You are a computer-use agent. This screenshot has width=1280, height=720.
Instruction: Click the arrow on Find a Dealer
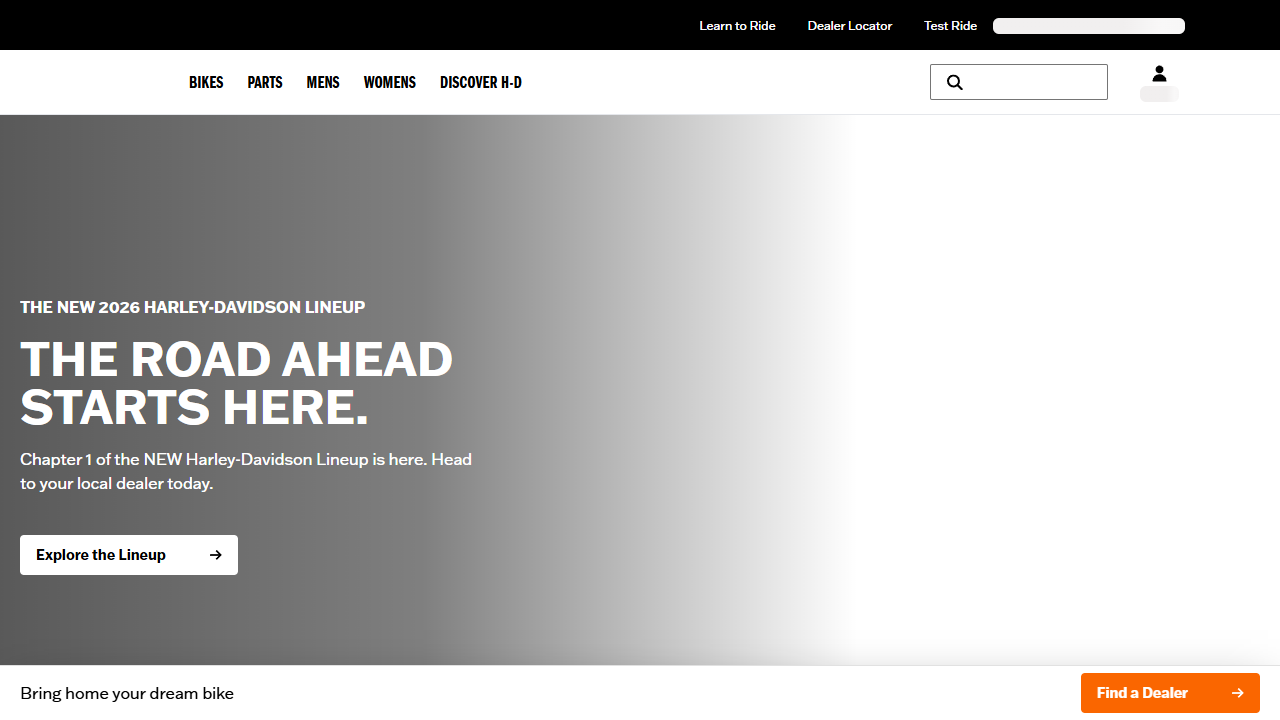pyautogui.click(x=1237, y=693)
